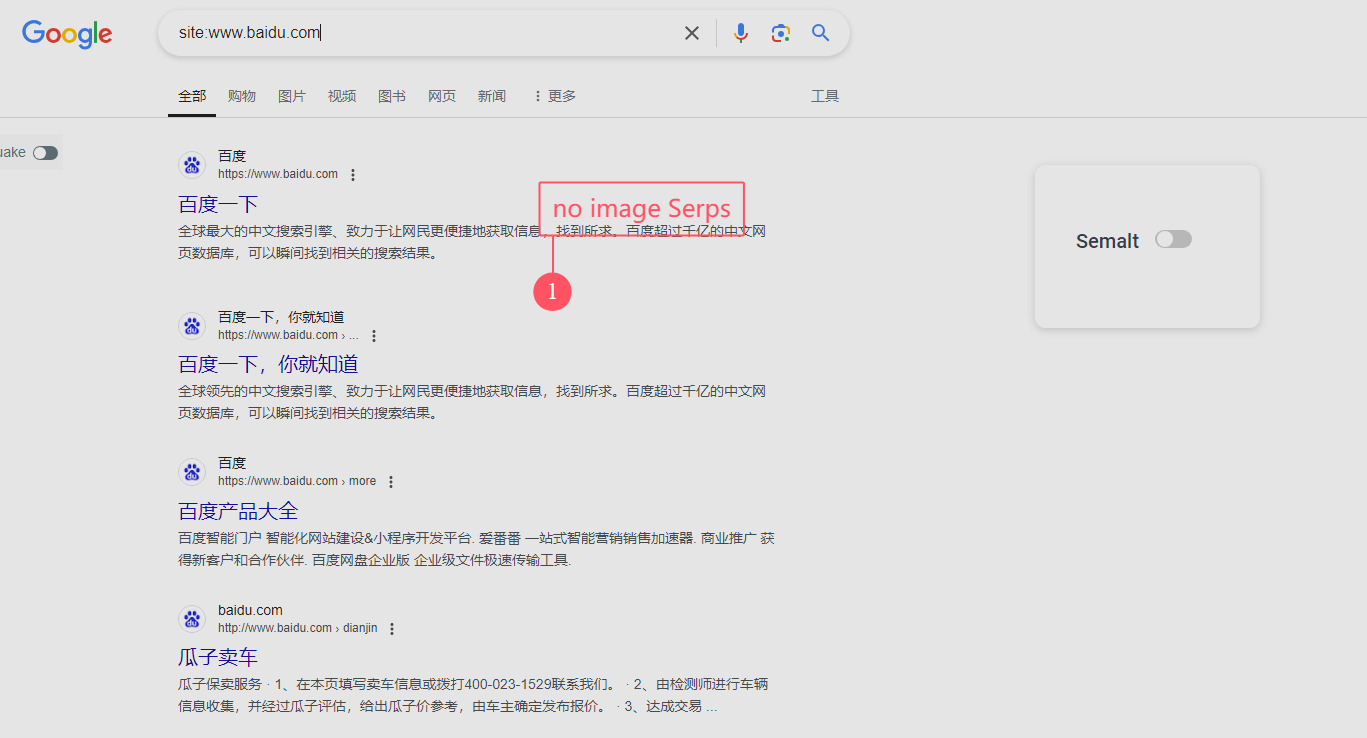Viewport: 1367px width, 738px height.
Task: Click URL http://www.baidu.com › dianjin
Action: [298, 628]
